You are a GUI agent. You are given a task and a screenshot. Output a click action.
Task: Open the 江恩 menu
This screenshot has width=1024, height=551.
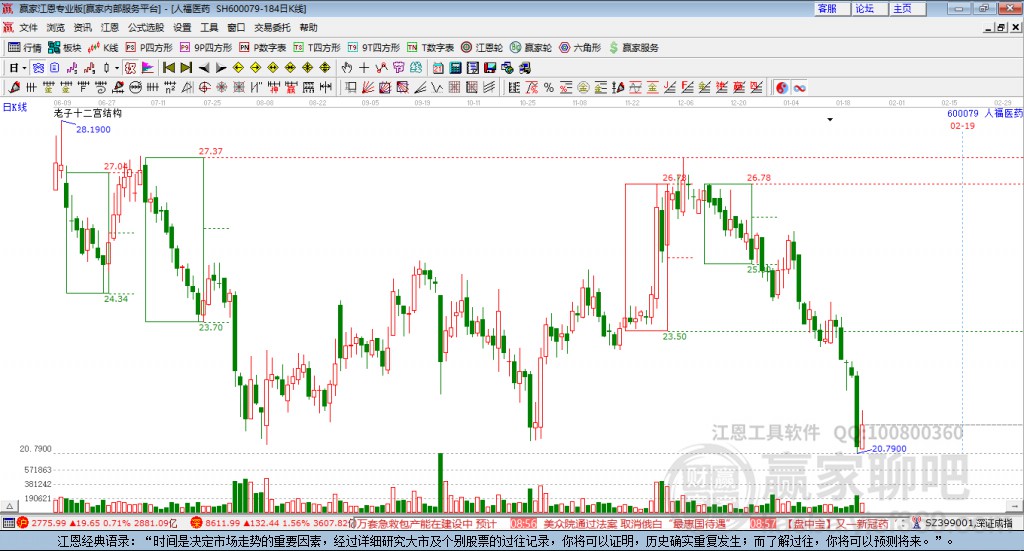click(110, 27)
